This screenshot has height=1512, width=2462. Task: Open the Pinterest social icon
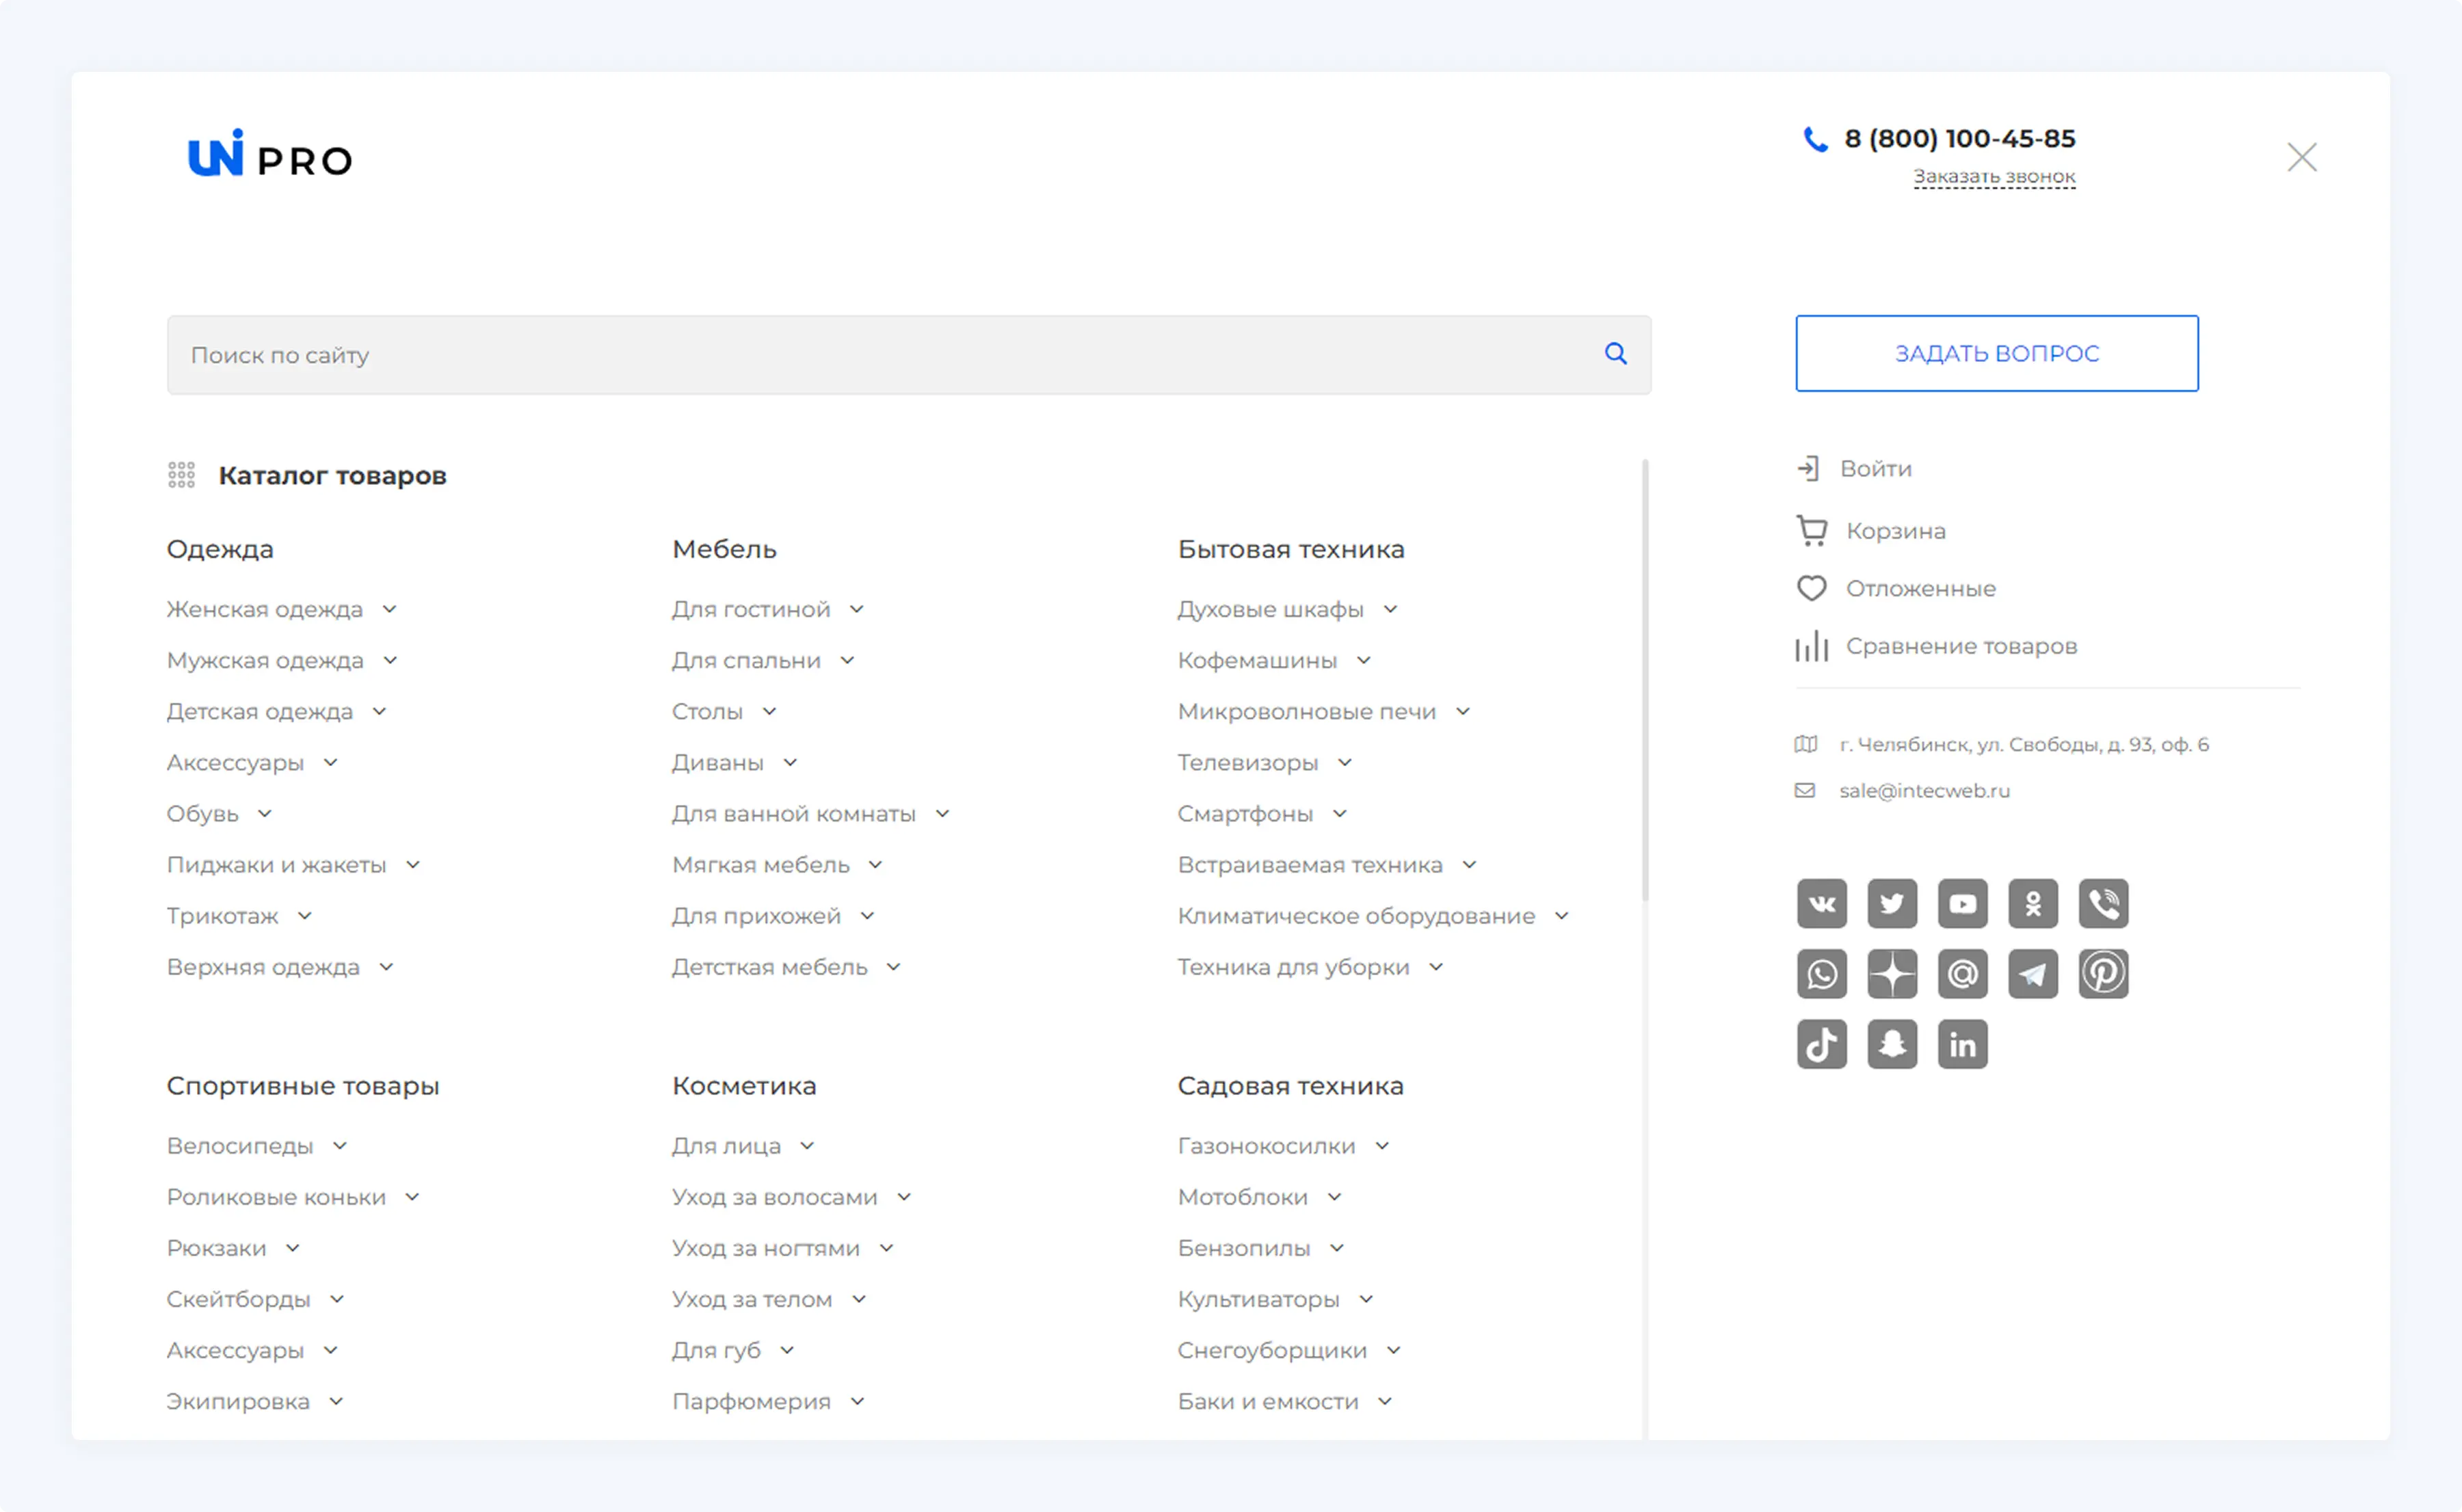tap(2103, 974)
